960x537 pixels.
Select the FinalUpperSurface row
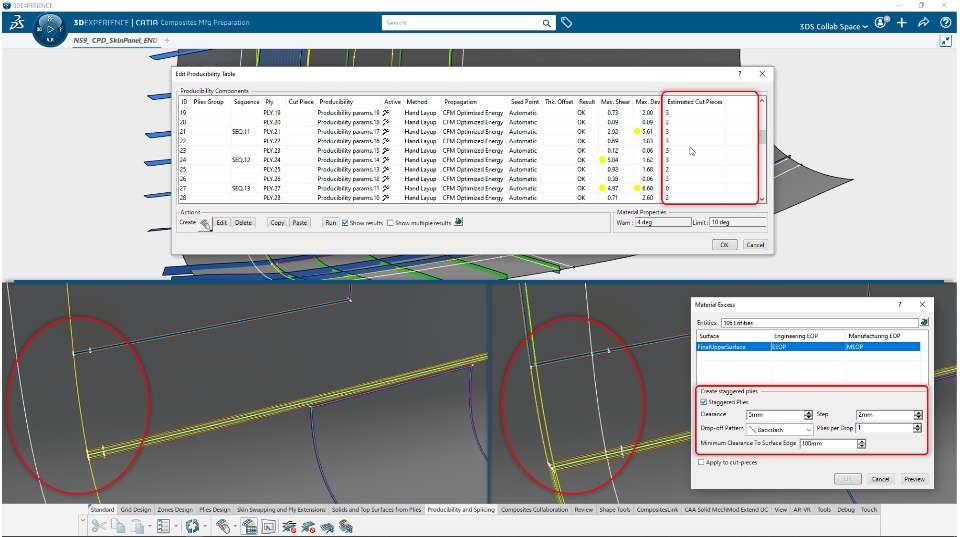pyautogui.click(x=808, y=347)
